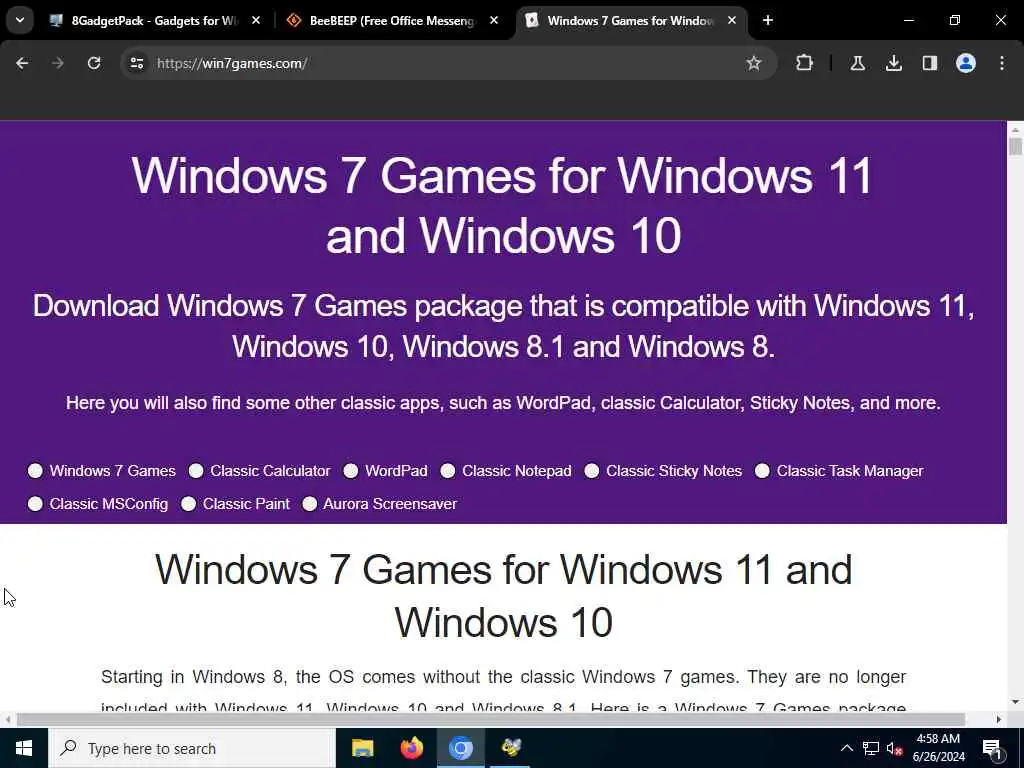The image size is (1024, 768).
Task: Open the Windows 7 Games link
Action: 112,471
